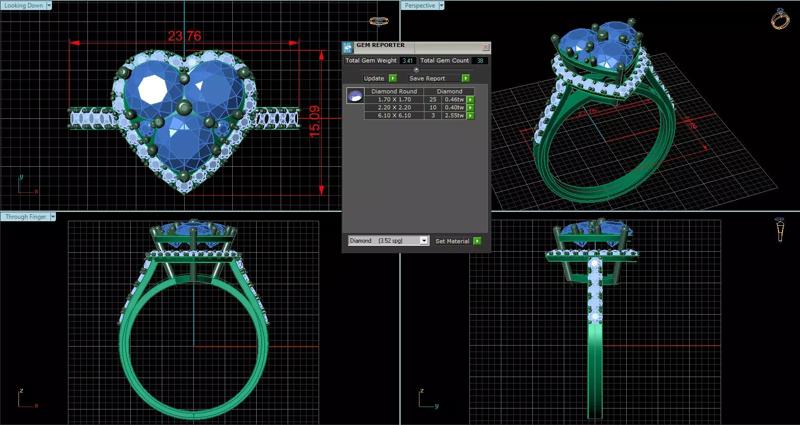The width and height of the screenshot is (800, 425).
Task: Click the slider handle below gem totals
Action: 416,70
